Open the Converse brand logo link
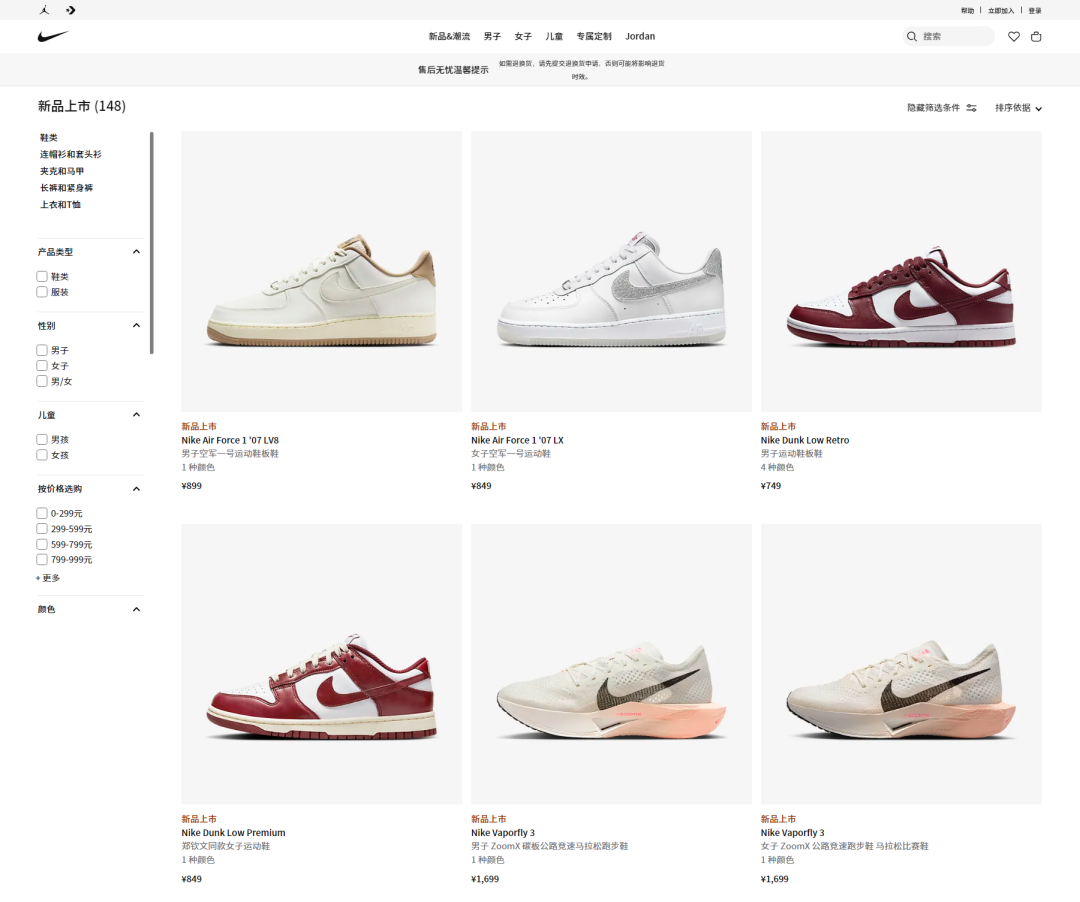1080x902 pixels. [70, 10]
